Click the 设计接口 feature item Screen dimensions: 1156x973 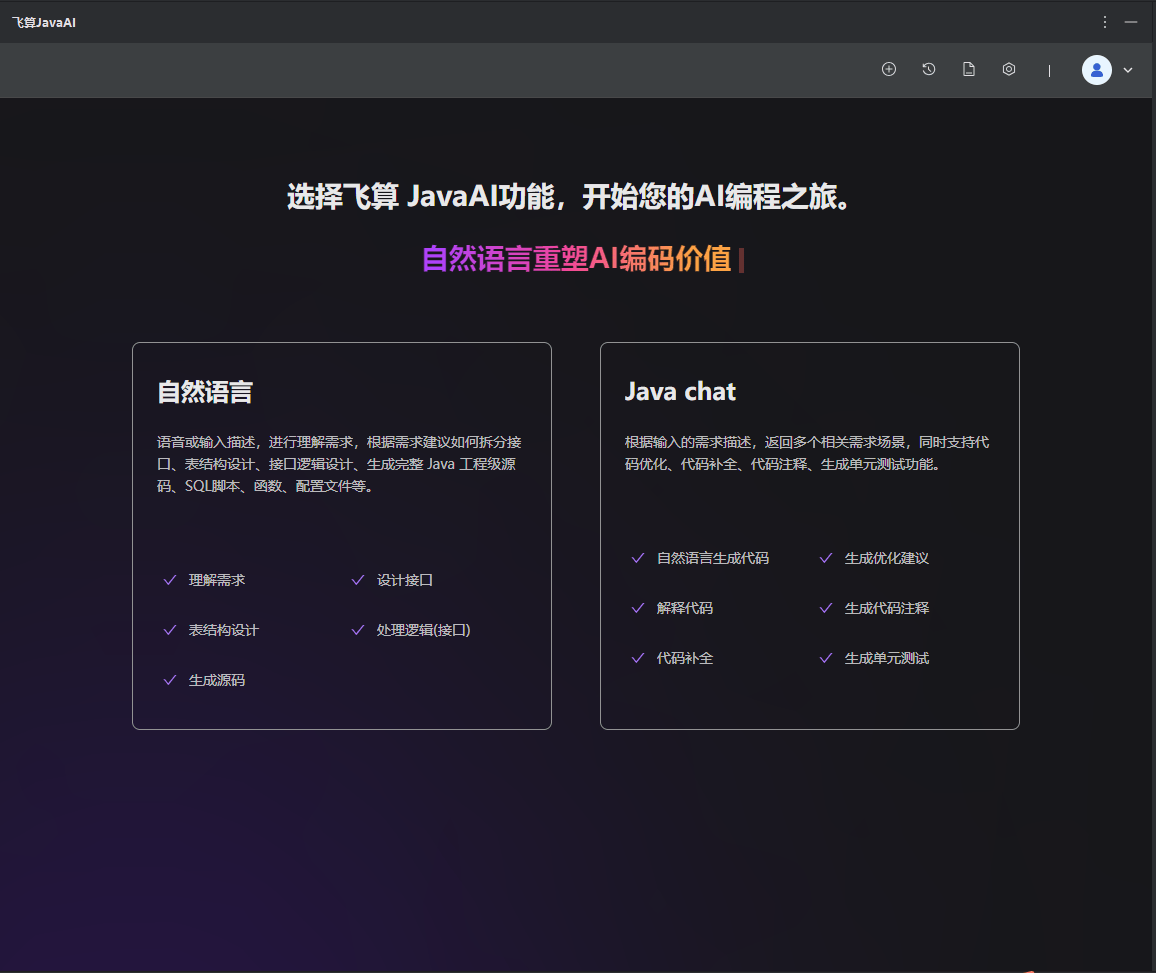pyautogui.click(x=405, y=580)
